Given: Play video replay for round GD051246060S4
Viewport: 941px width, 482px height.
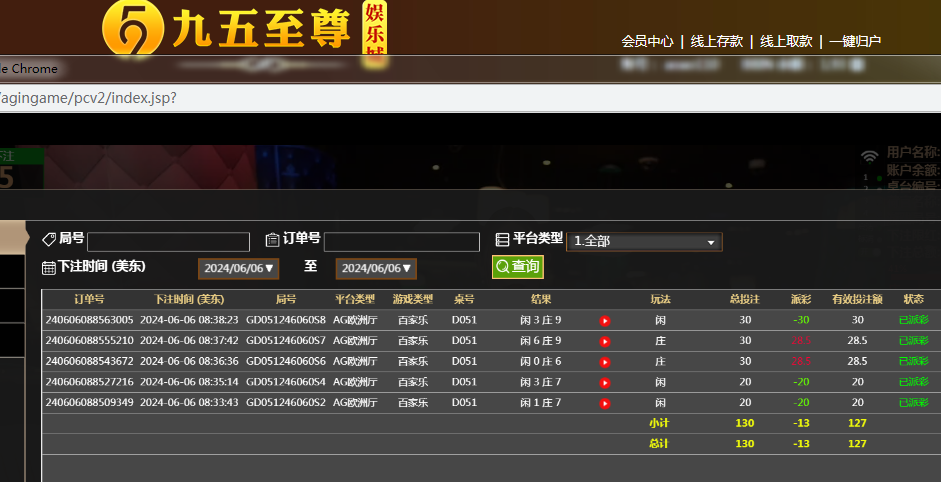Looking at the screenshot, I should [605, 383].
